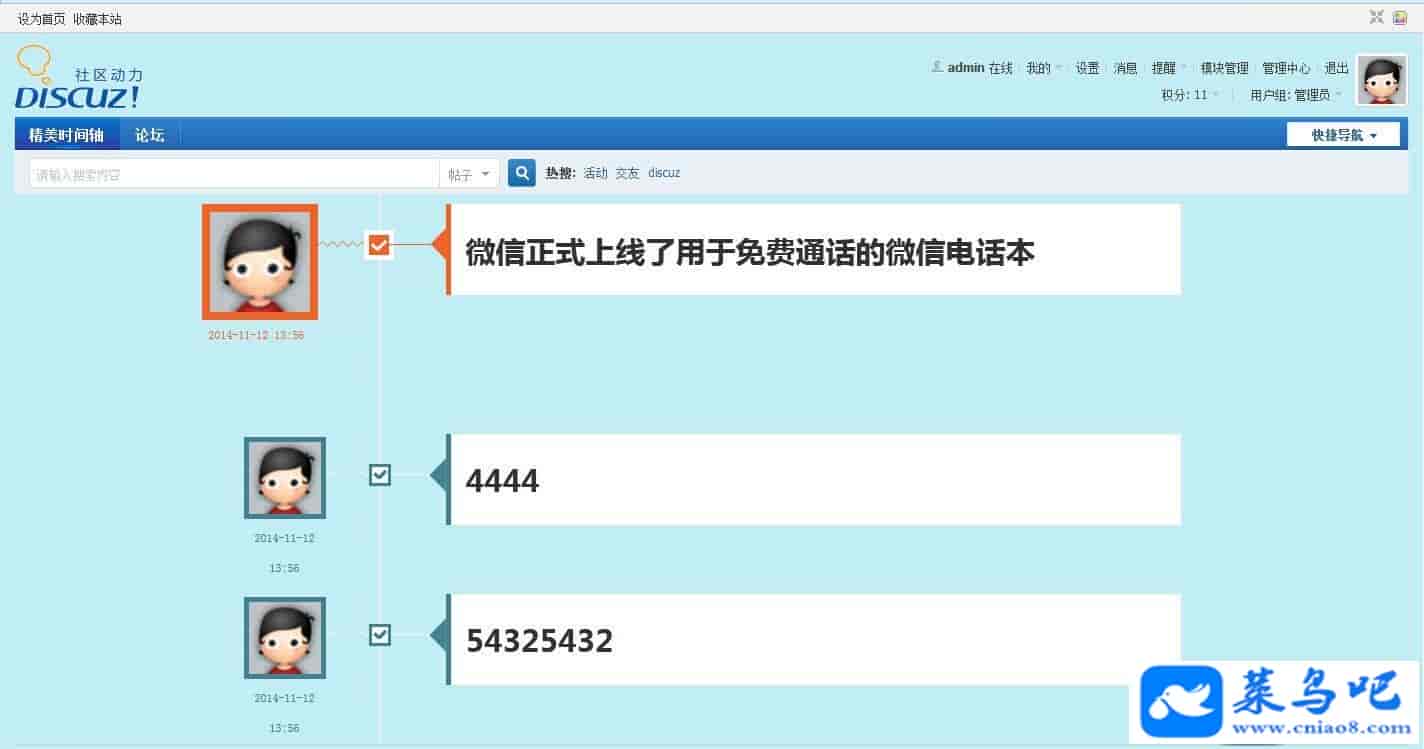Click the orange check marker for the 微信 post
1424x749 pixels.
point(378,244)
